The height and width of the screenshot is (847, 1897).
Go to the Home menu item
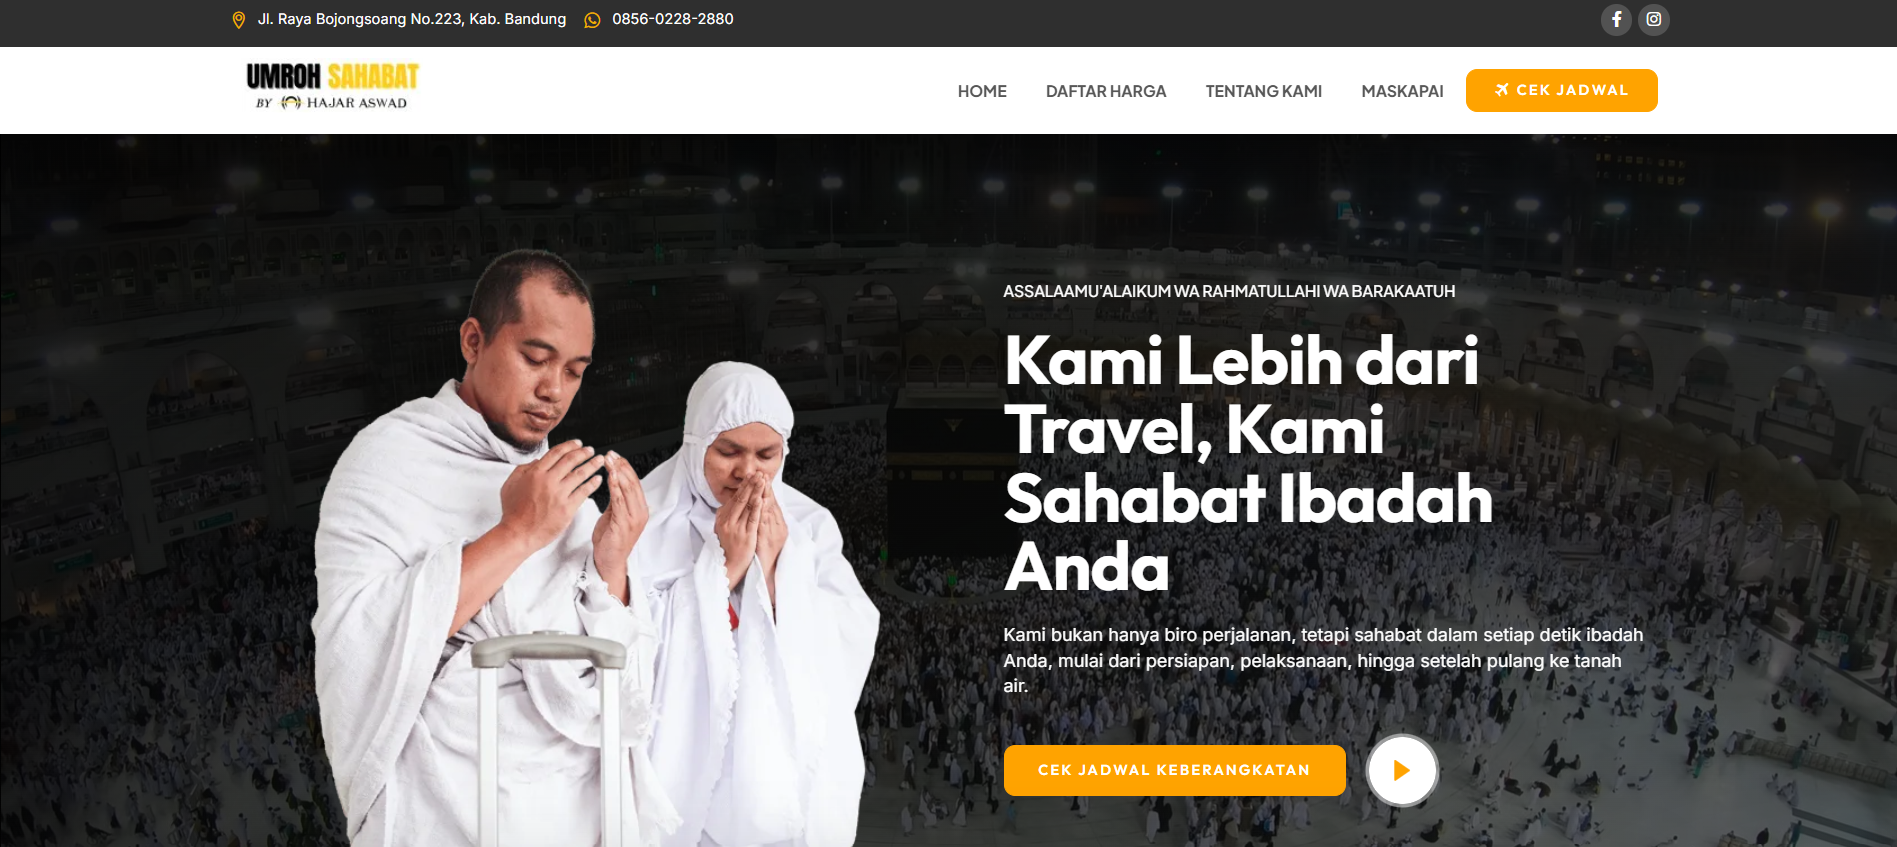(982, 91)
